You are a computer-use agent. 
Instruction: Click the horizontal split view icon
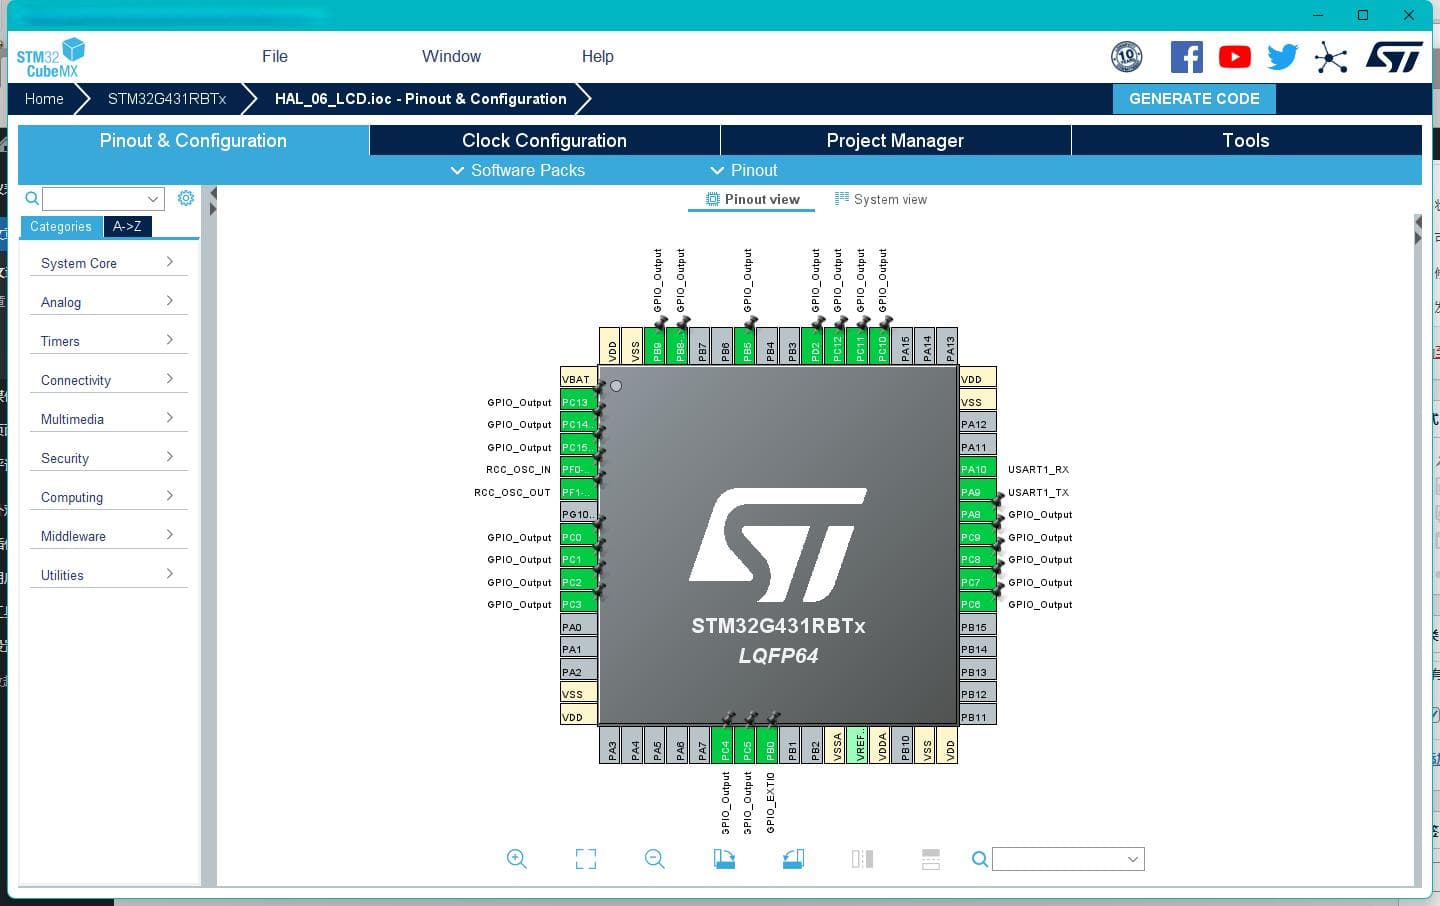click(931, 859)
